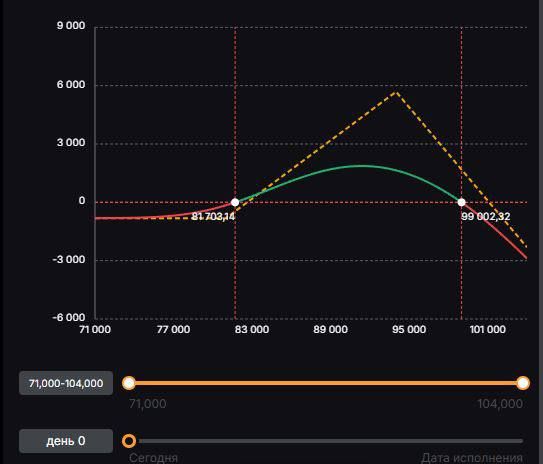Screen dimensions: 543x464
Task: Click the 71 000 x-axis label
Action: click(x=95, y=329)
